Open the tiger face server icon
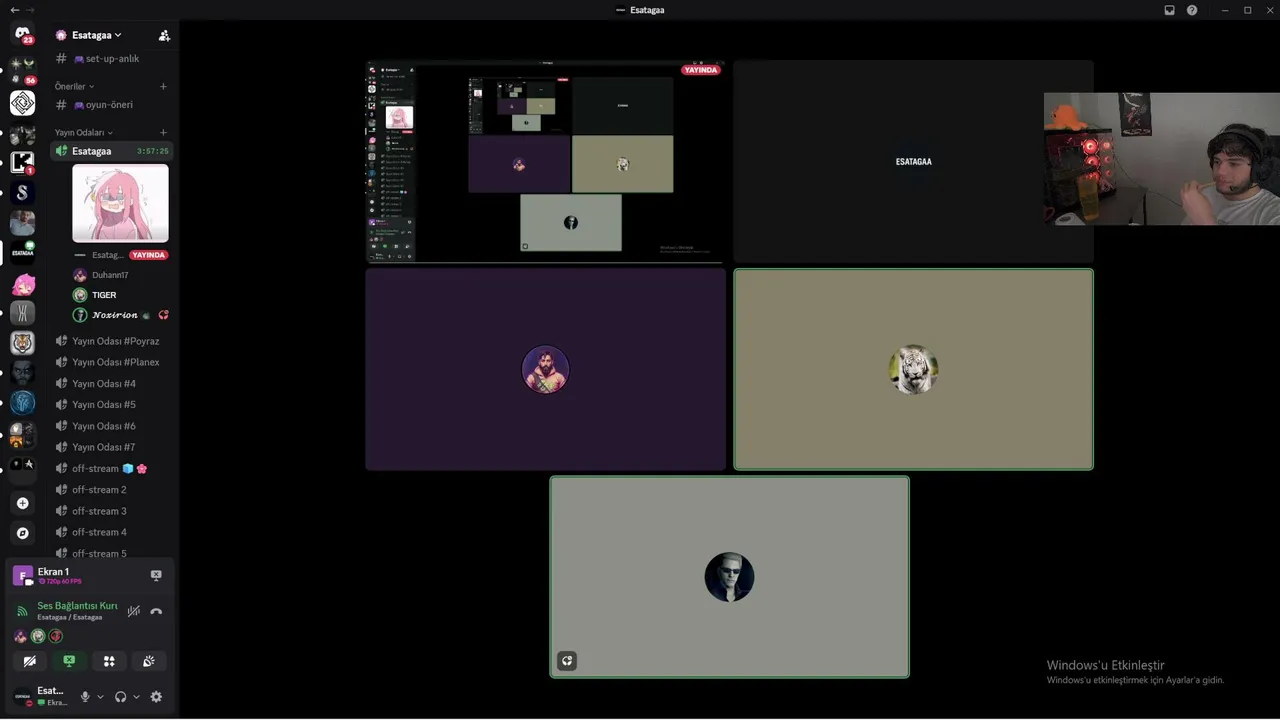Image resolution: width=1280 pixels, height=720 pixels. point(22,343)
